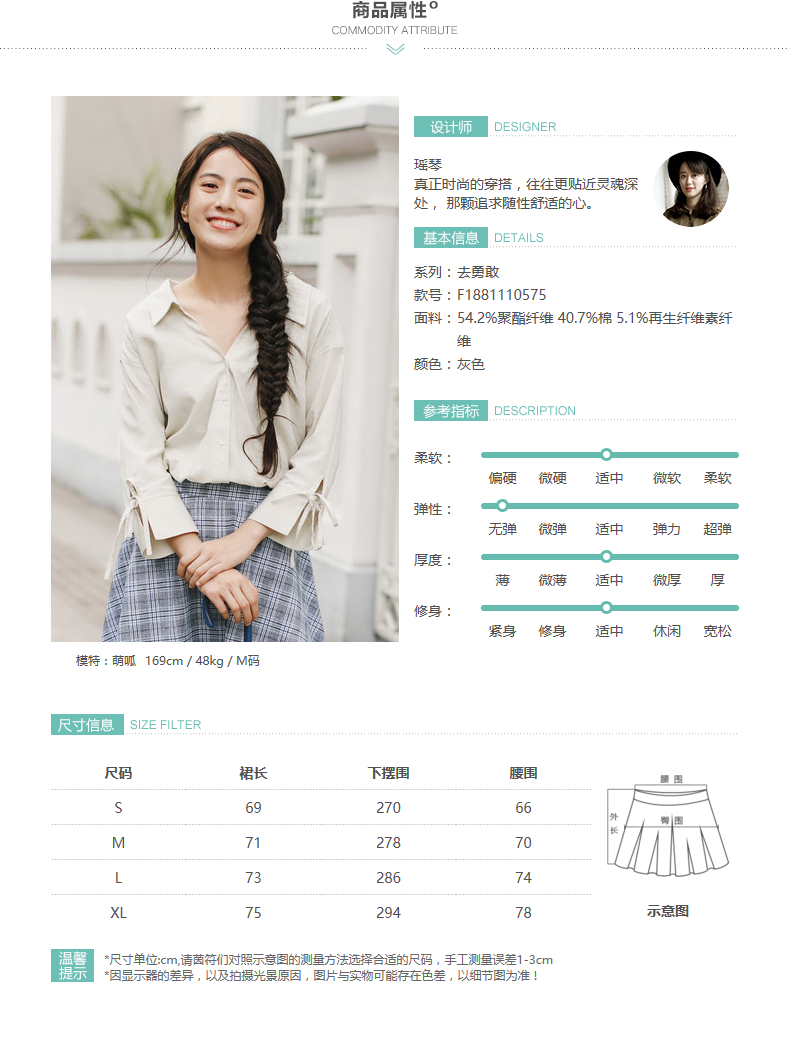Click the 厚度 thickness slider handle
Screen dimensions: 790x1052
coord(606,557)
